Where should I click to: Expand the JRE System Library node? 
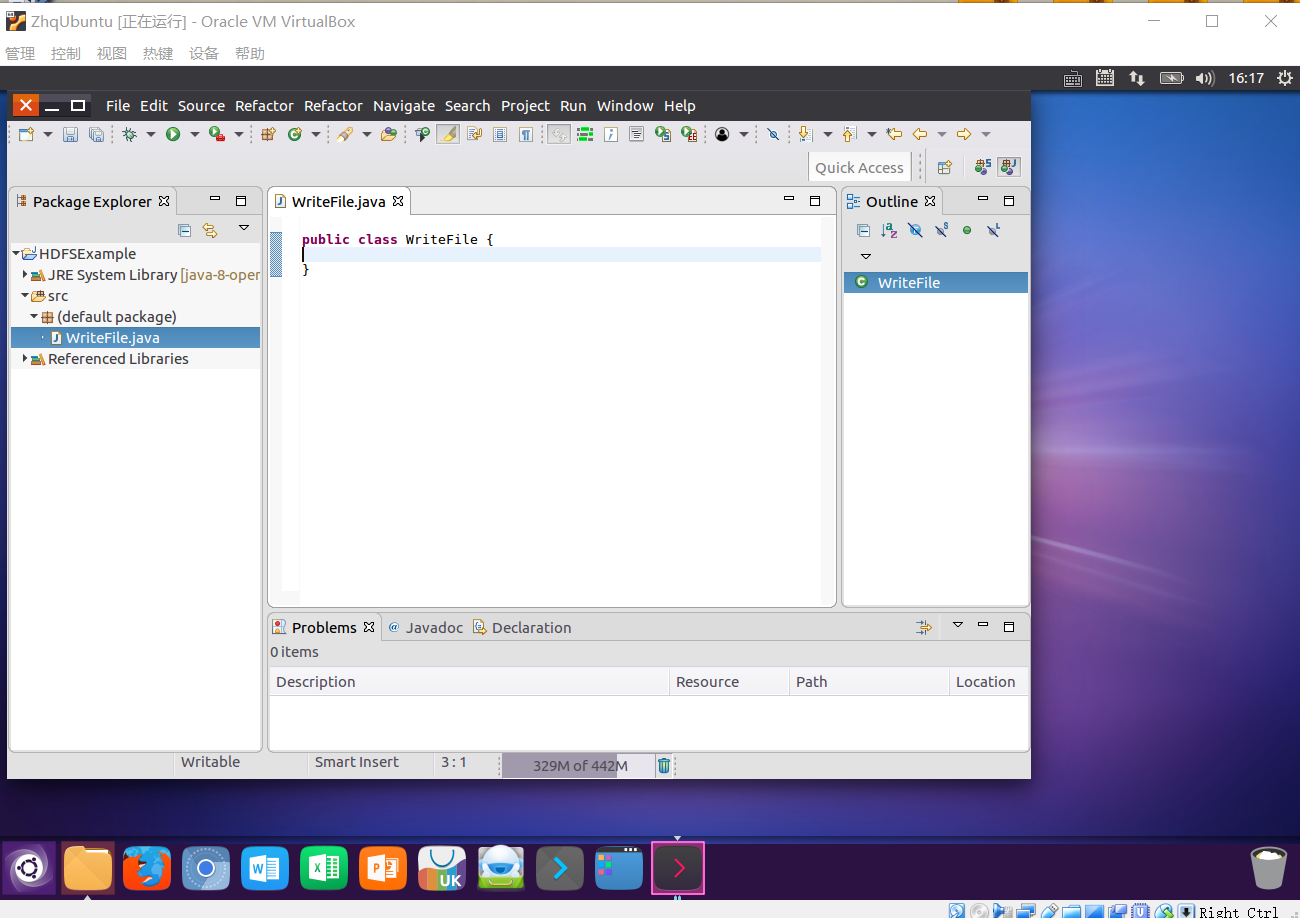point(25,274)
